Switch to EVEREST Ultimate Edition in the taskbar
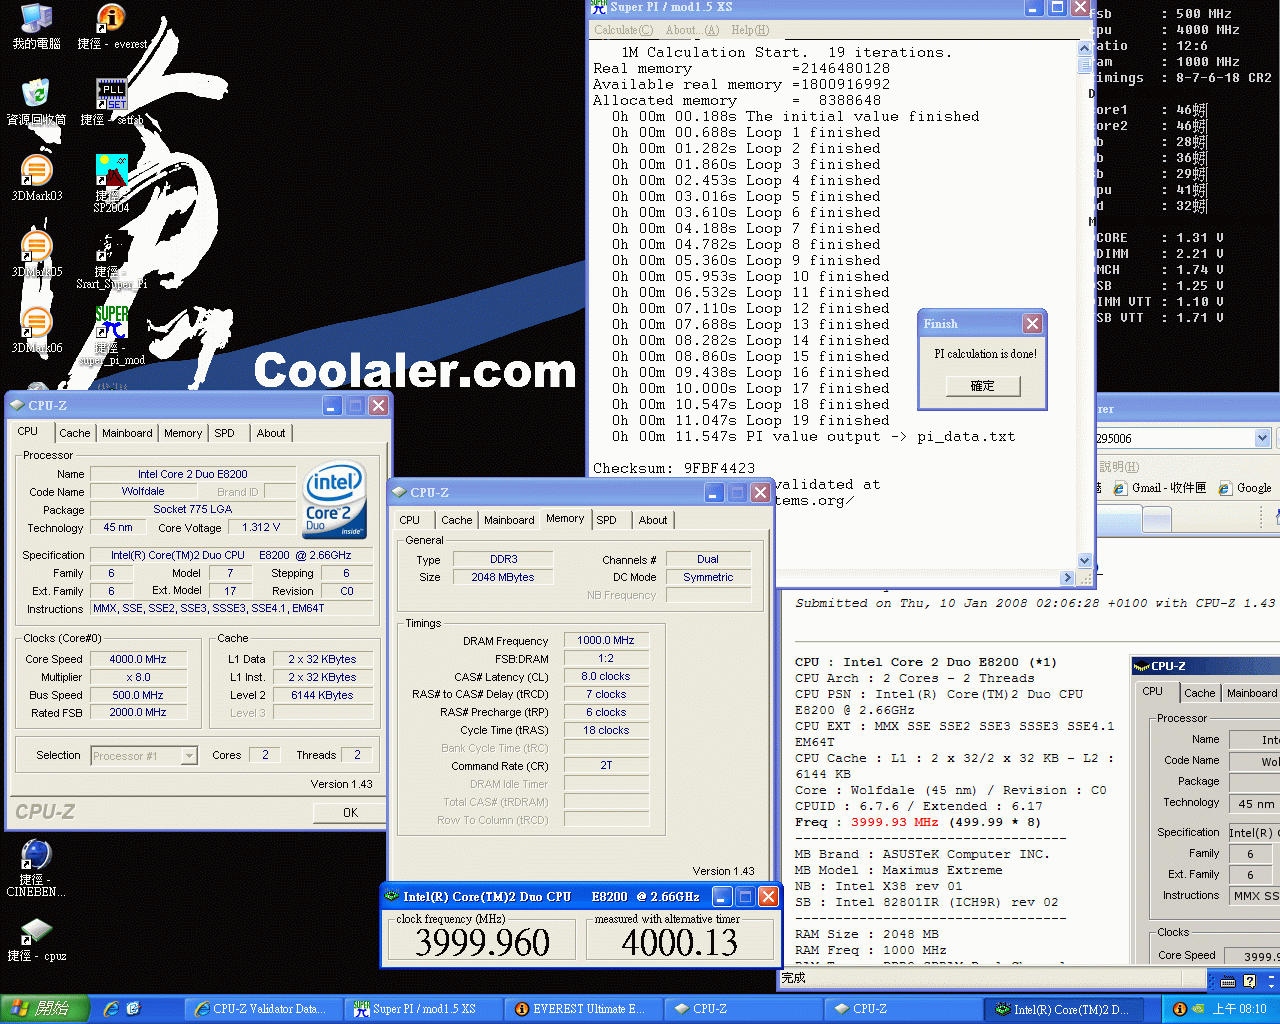1280x1024 pixels. click(x=584, y=1009)
